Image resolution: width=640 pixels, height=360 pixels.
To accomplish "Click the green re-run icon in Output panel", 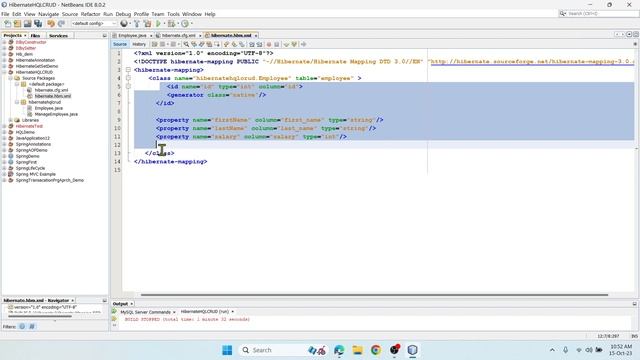I will [x=114, y=312].
